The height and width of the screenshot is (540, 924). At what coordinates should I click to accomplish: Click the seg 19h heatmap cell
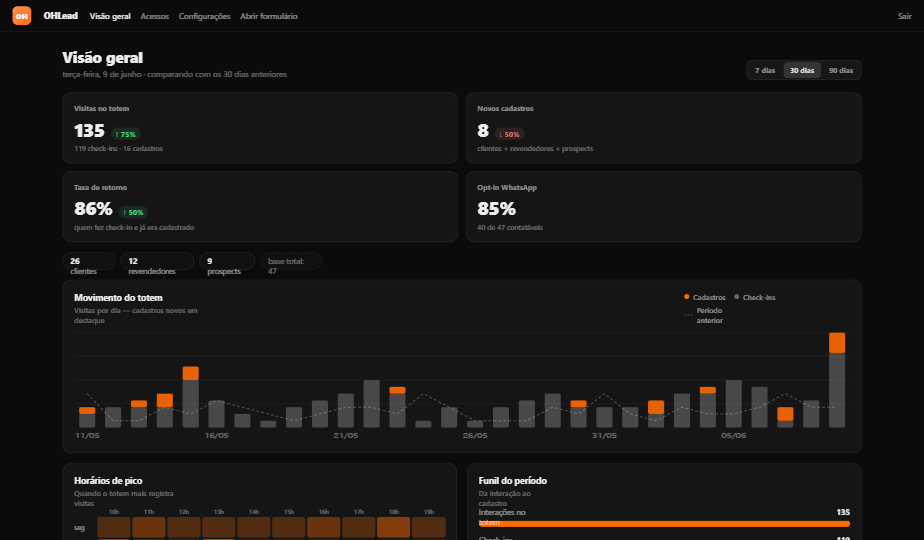point(429,527)
